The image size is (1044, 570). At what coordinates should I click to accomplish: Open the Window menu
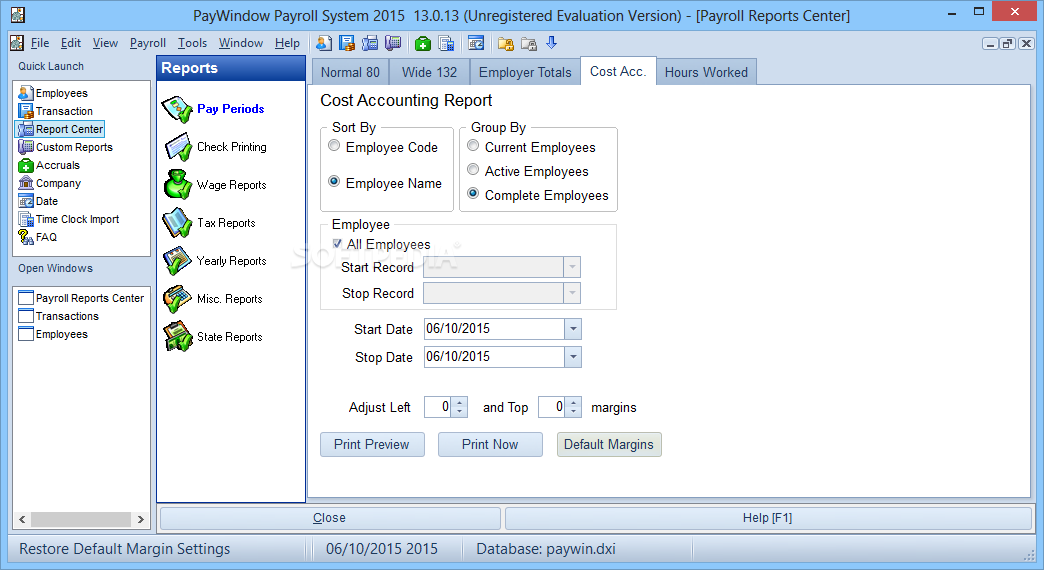tap(241, 43)
